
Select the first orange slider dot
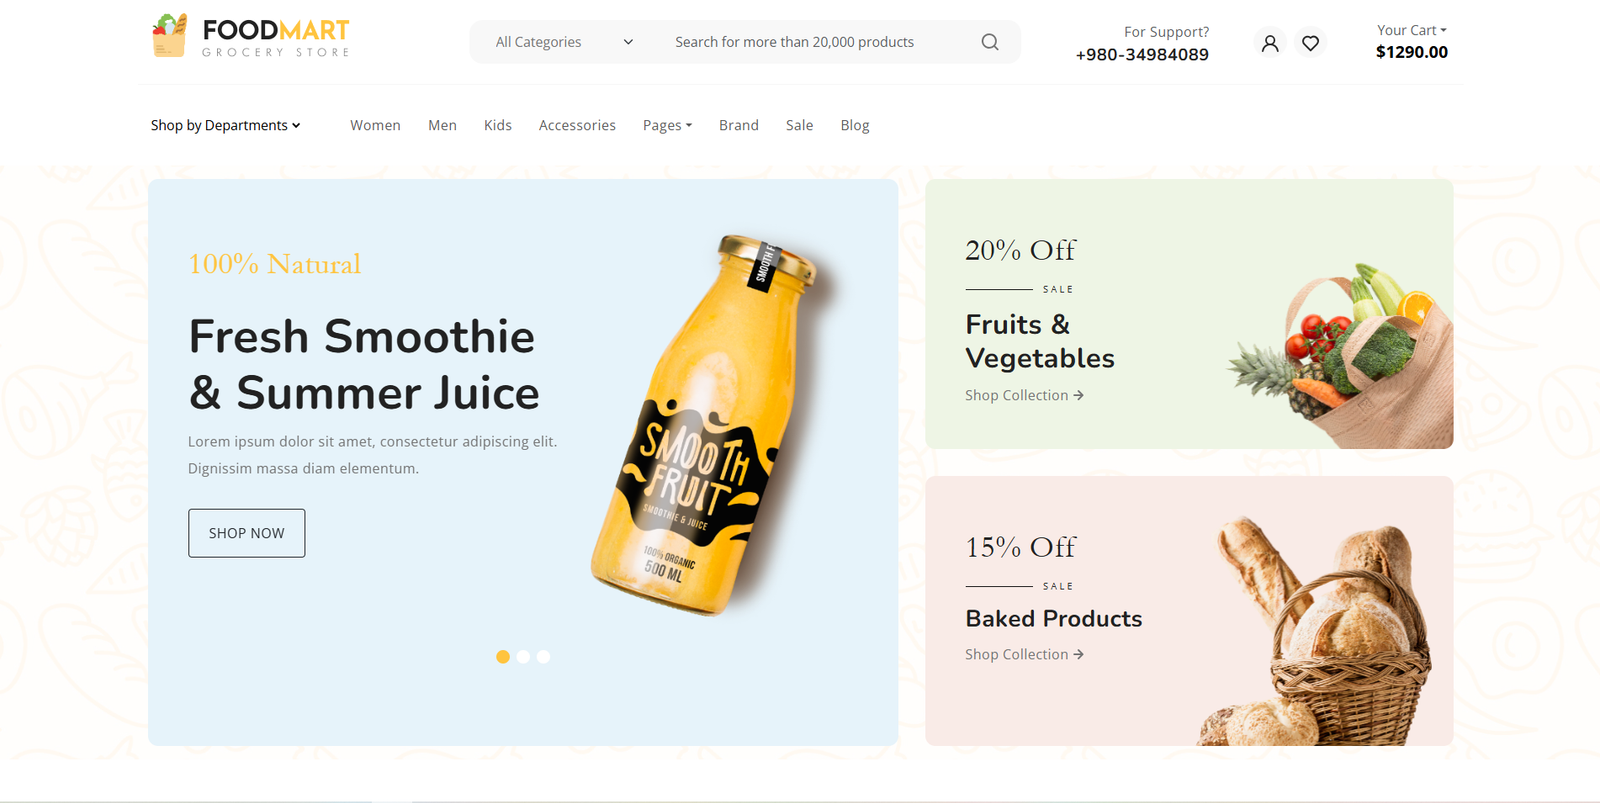503,657
